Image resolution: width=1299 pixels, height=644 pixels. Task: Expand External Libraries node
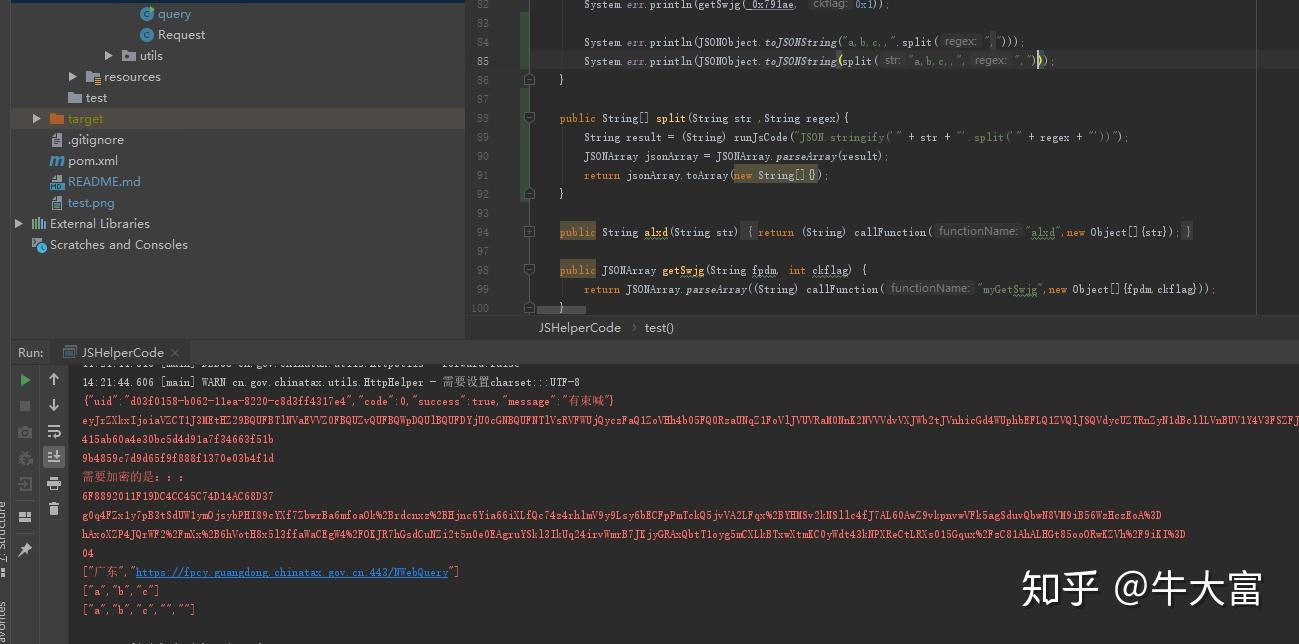pos(19,224)
